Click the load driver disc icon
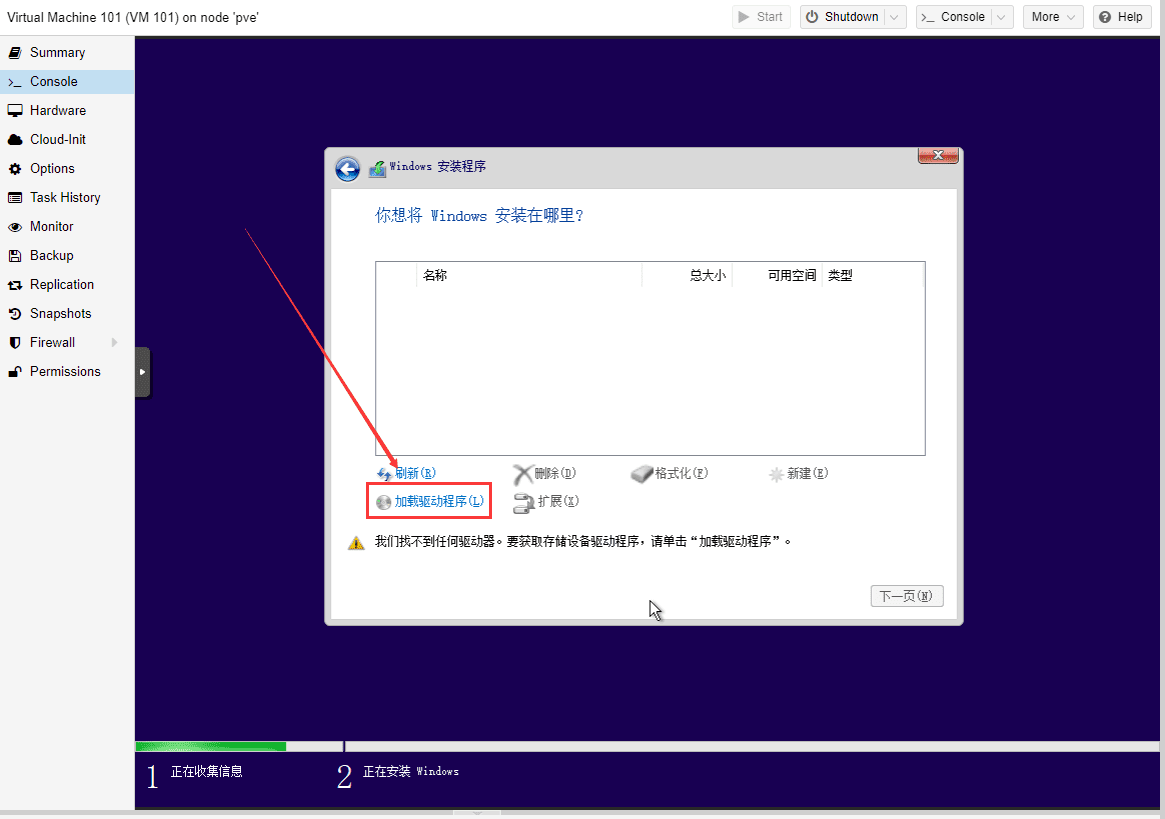 383,502
